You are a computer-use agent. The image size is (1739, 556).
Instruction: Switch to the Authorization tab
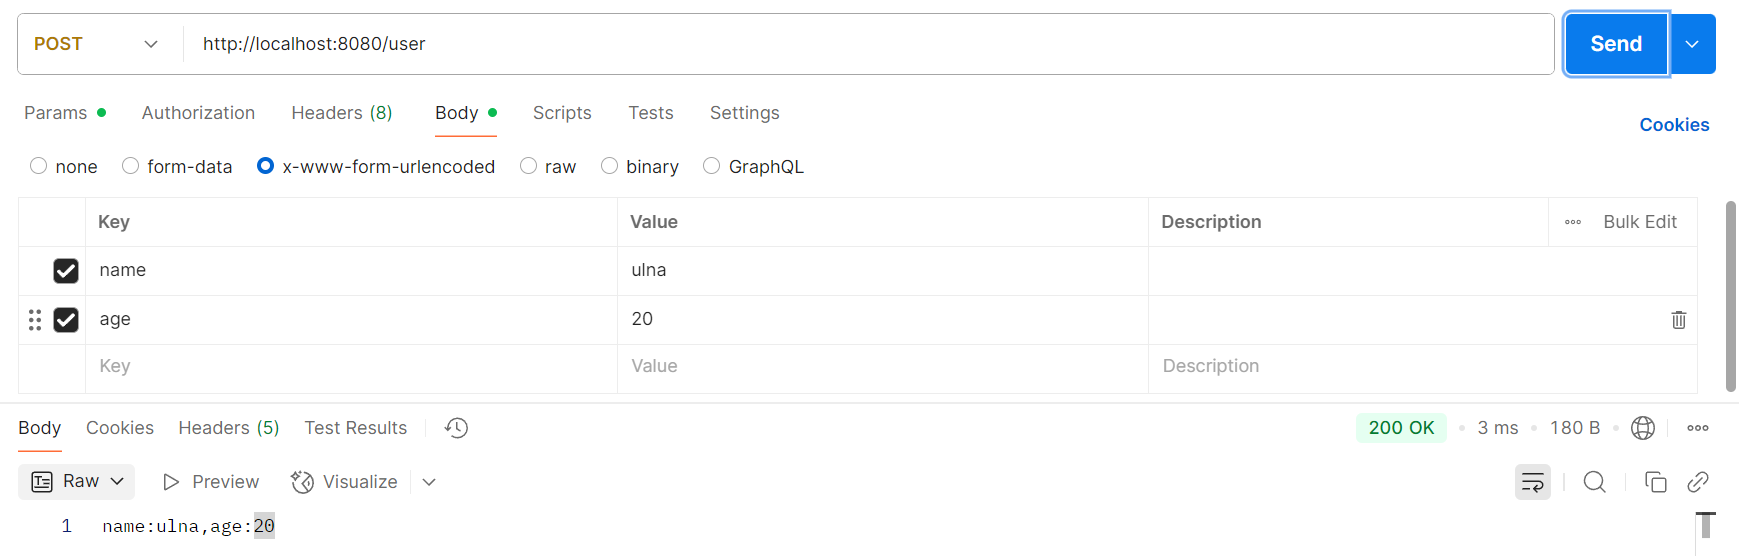(x=198, y=113)
